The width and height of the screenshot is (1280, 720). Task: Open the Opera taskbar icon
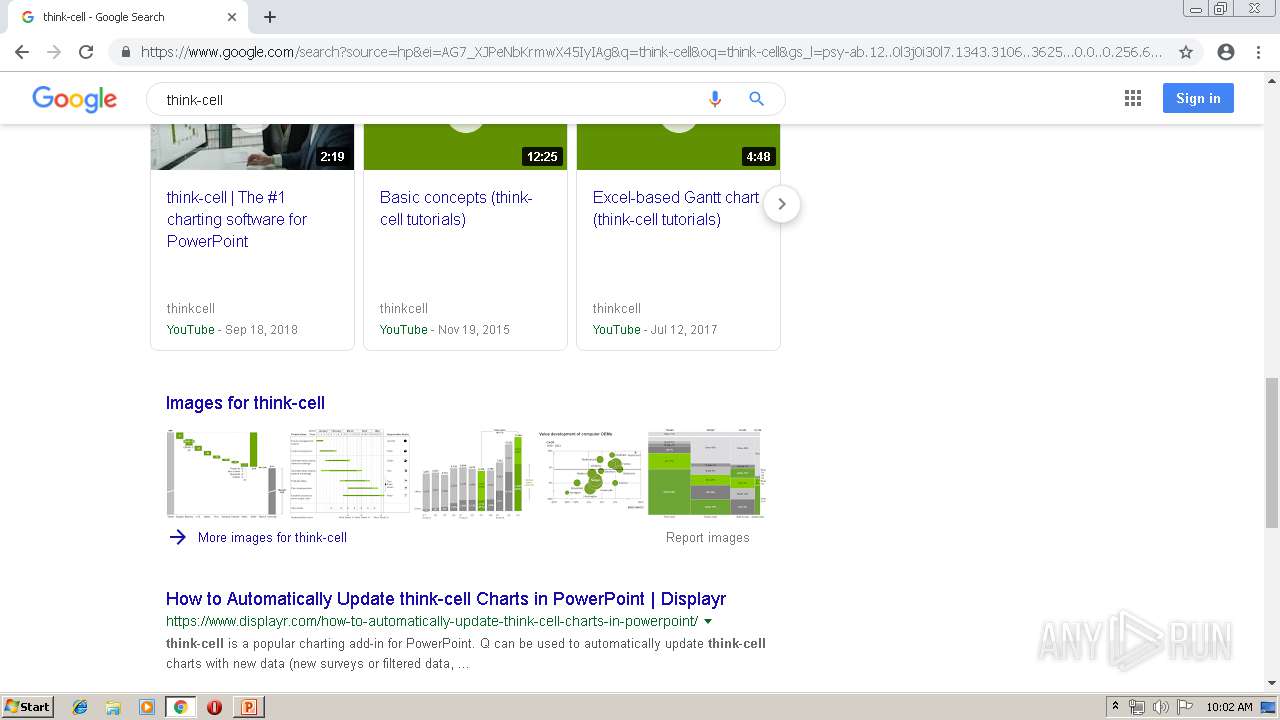[214, 707]
